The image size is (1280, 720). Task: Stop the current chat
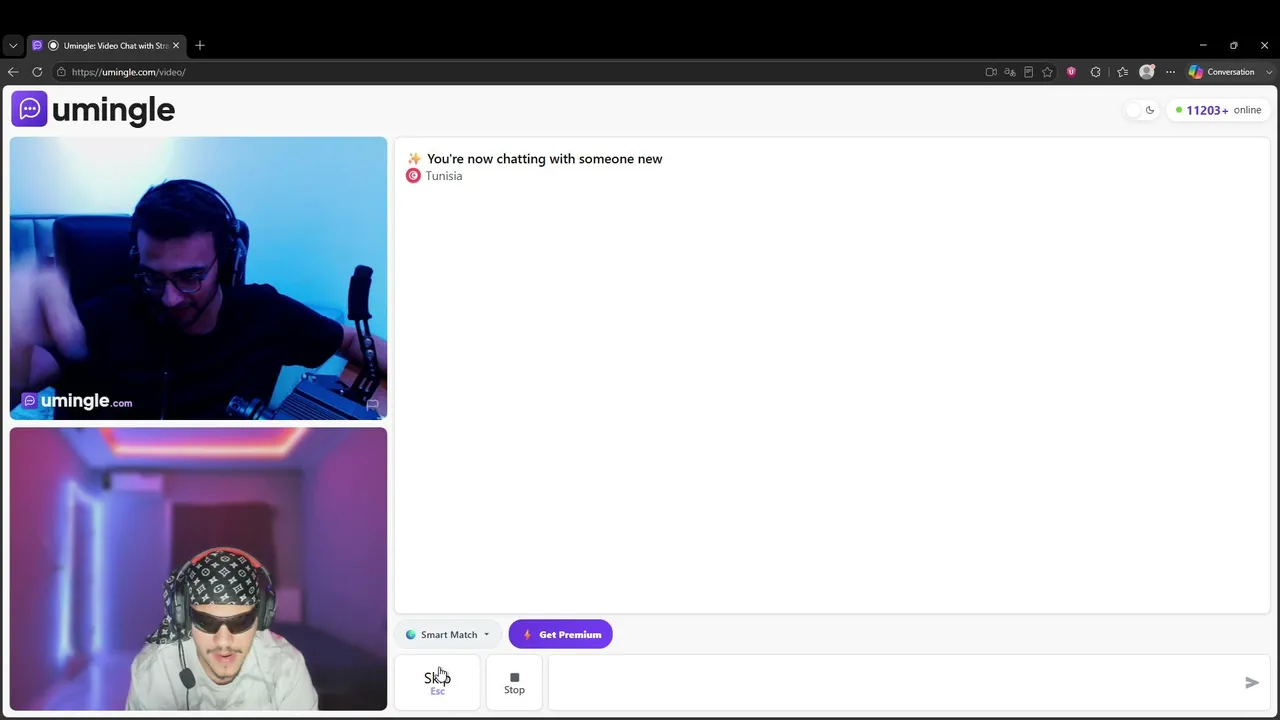(x=514, y=682)
